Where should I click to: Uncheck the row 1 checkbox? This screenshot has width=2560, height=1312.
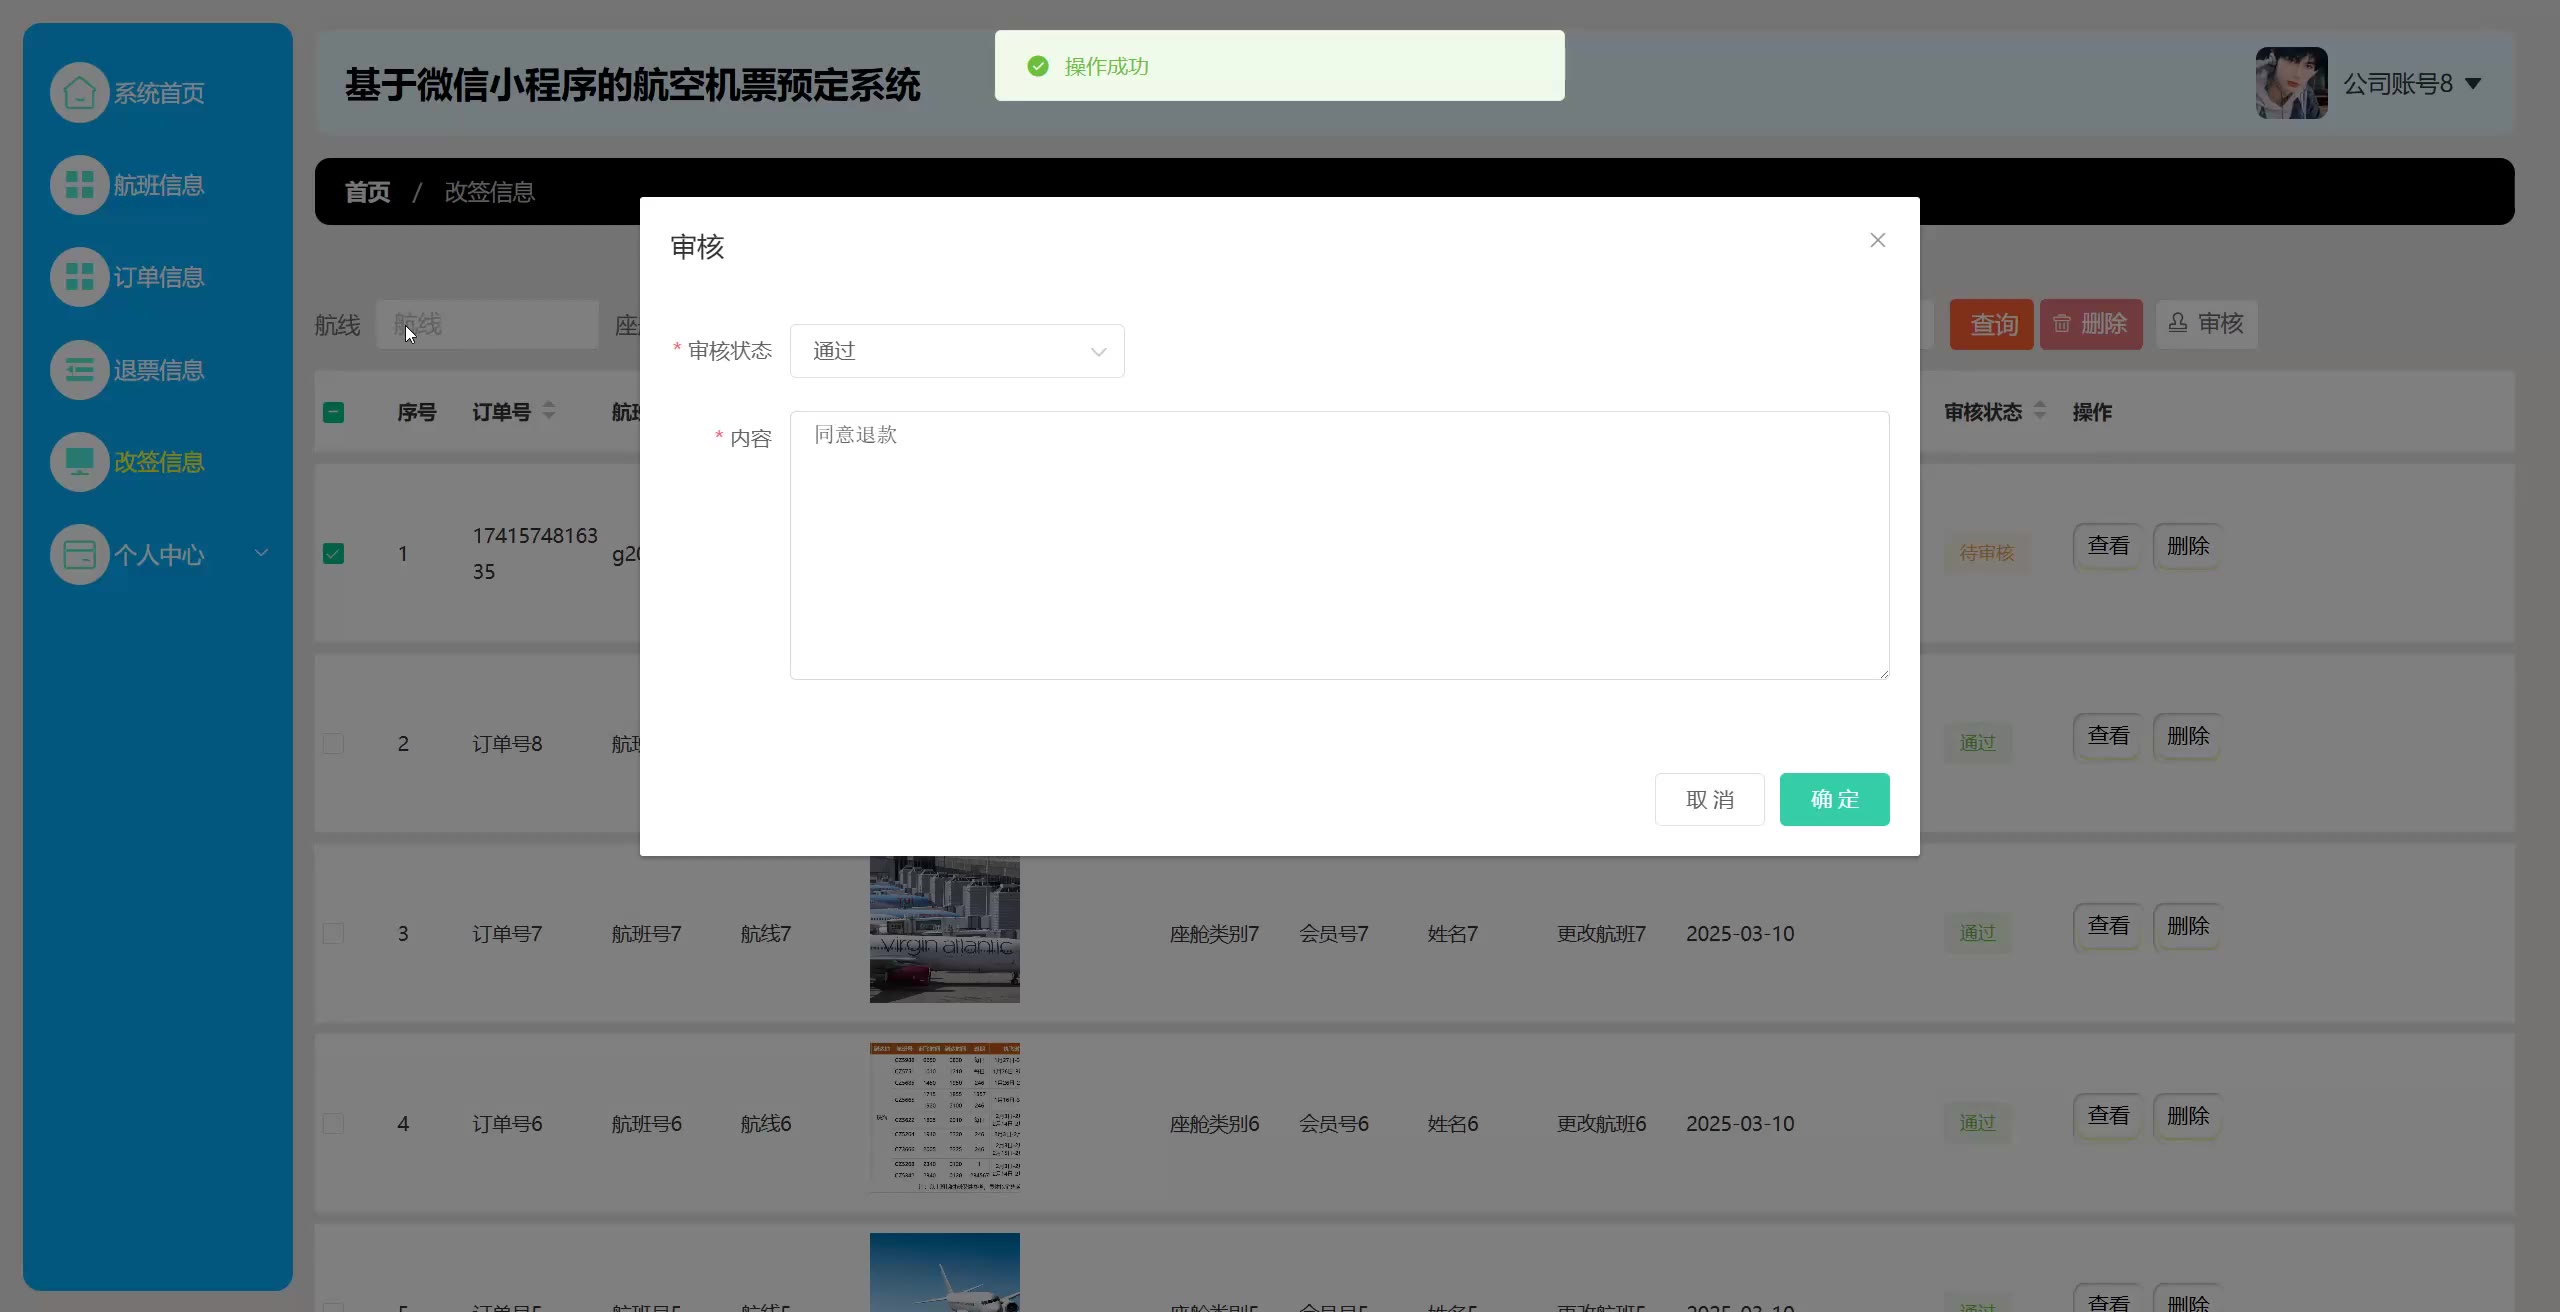pos(334,553)
